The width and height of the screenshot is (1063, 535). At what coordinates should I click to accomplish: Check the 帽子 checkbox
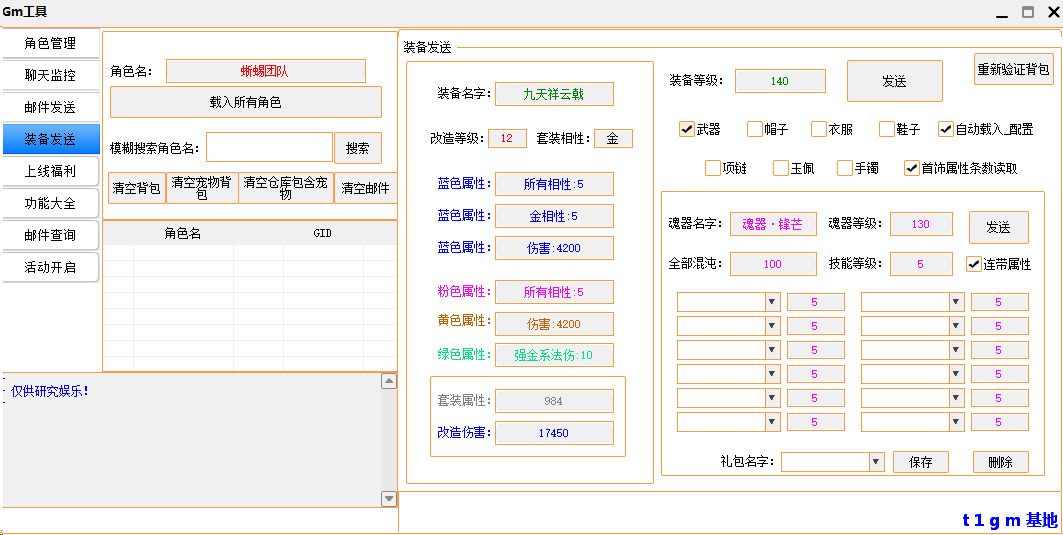(755, 129)
